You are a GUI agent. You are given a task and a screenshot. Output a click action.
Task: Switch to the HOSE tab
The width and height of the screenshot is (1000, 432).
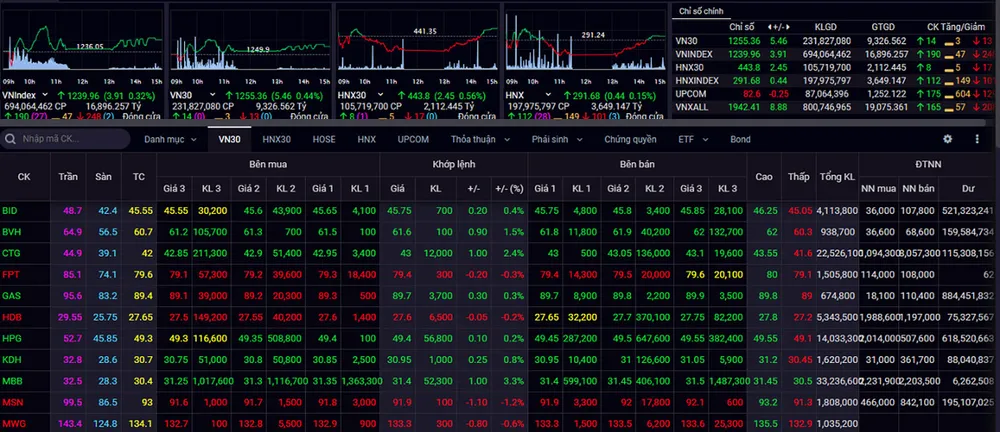pyautogui.click(x=323, y=139)
